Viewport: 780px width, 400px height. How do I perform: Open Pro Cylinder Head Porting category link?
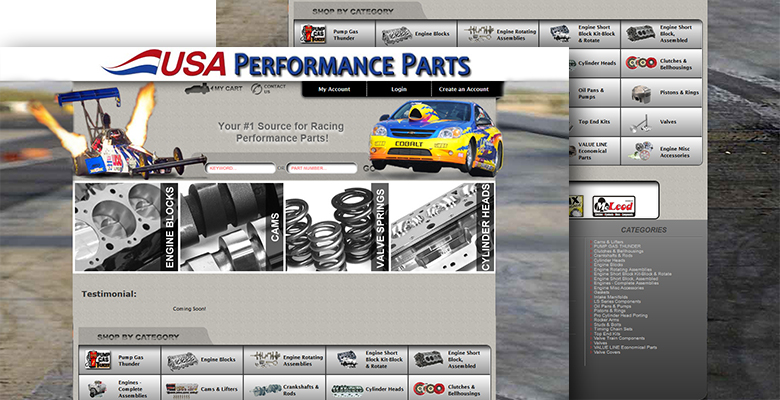[620, 315]
